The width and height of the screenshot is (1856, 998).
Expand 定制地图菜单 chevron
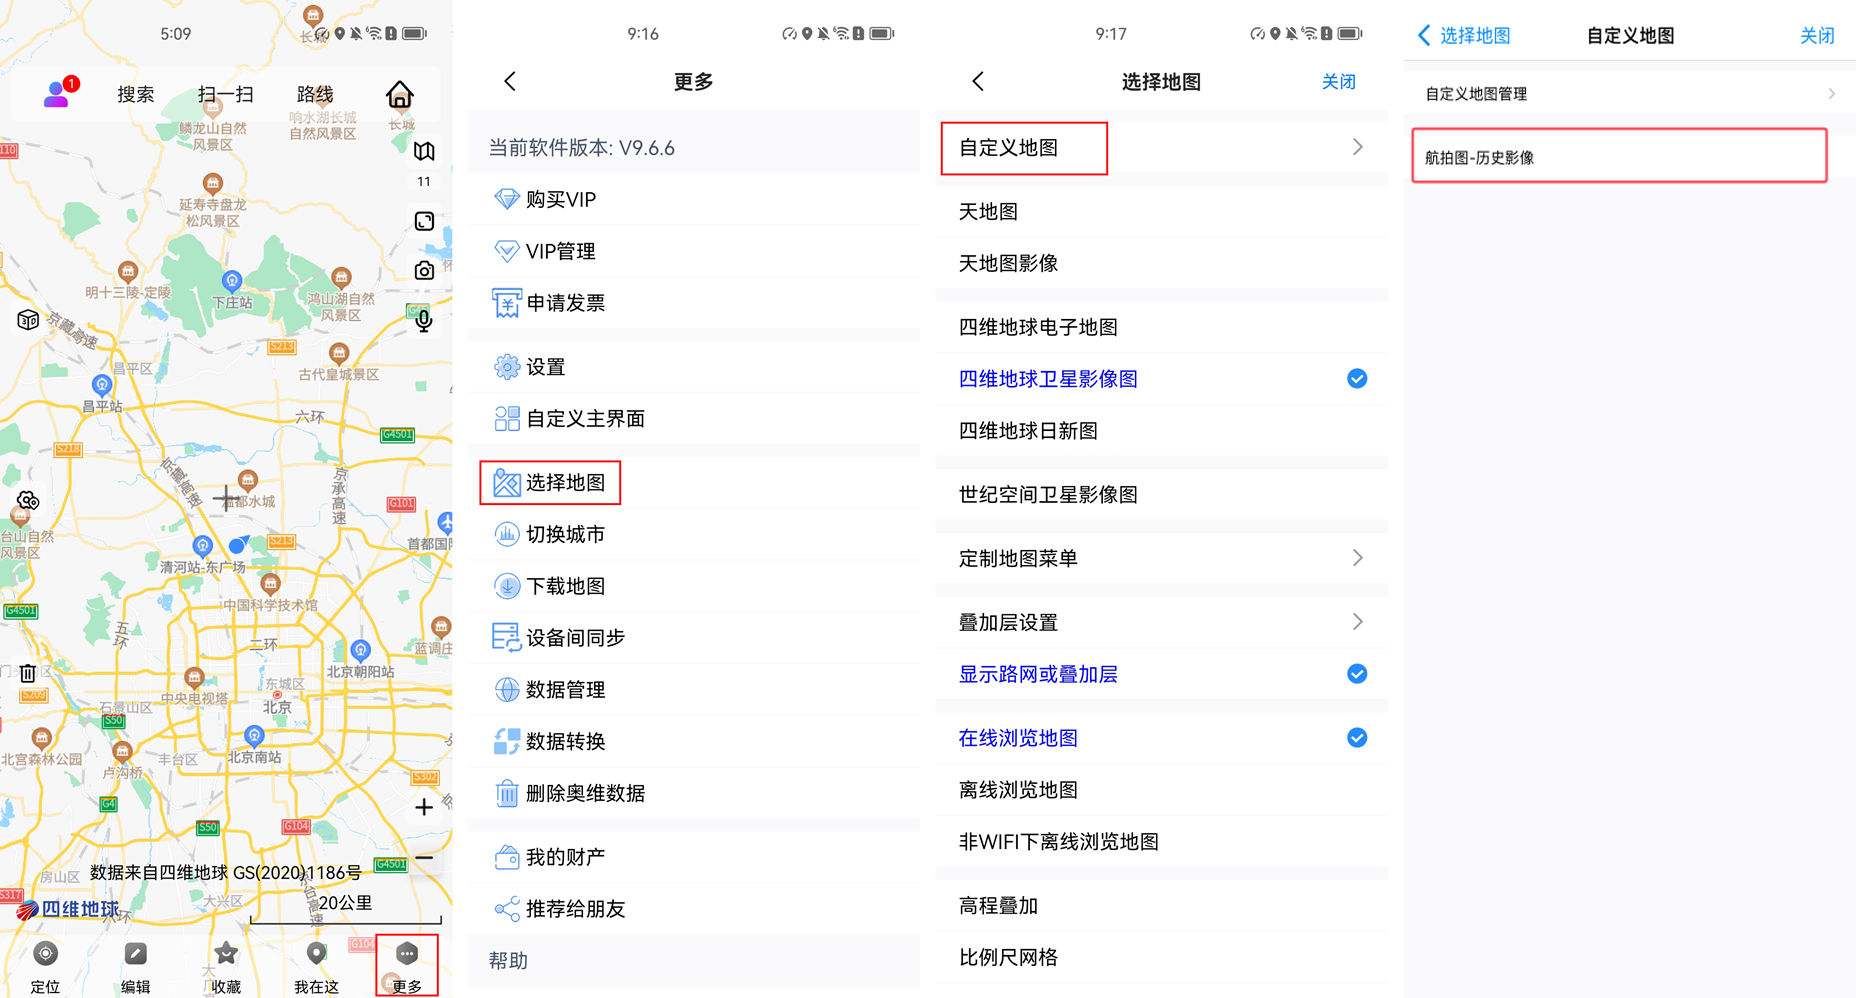point(1356,558)
